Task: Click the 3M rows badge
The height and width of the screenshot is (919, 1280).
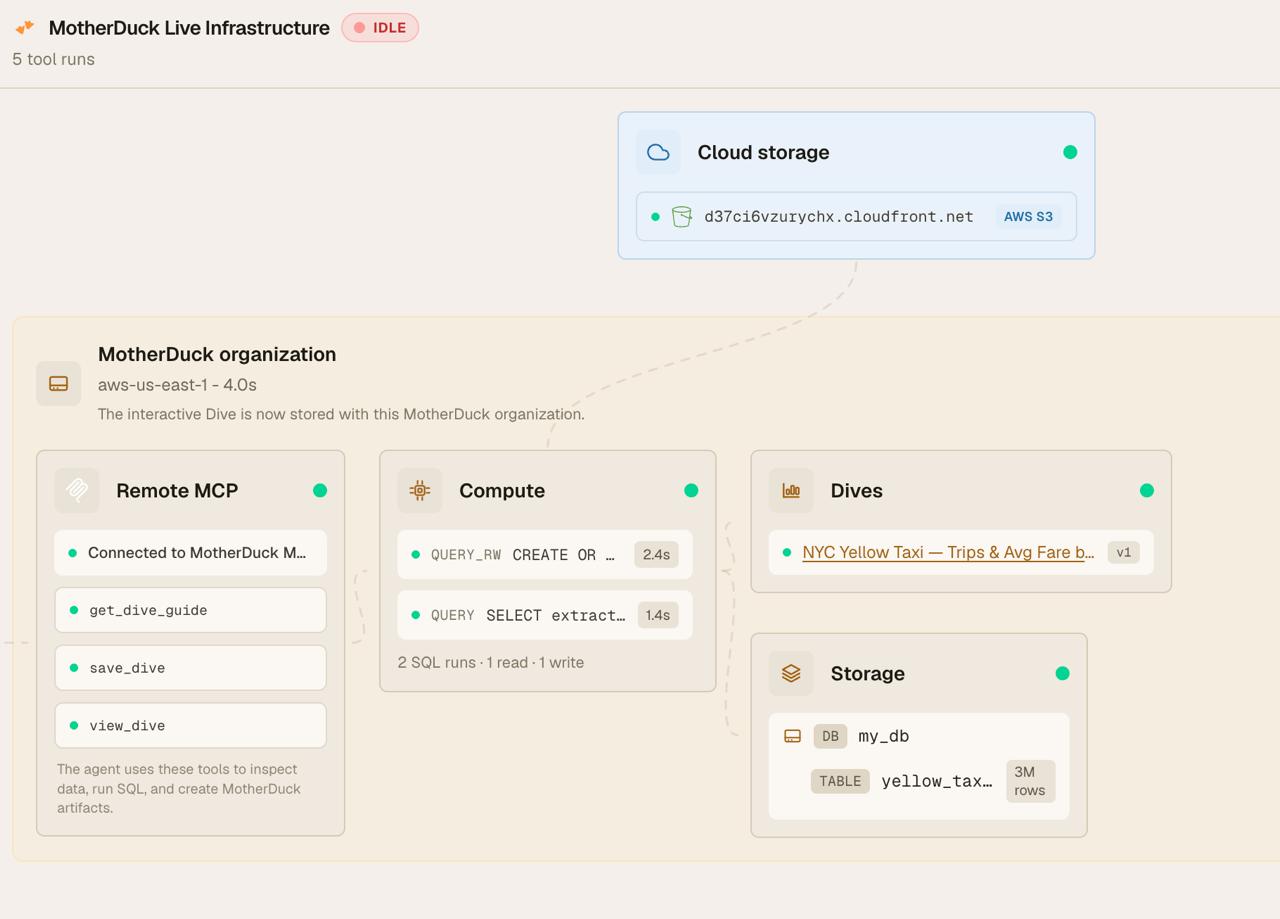Action: pos(1030,781)
